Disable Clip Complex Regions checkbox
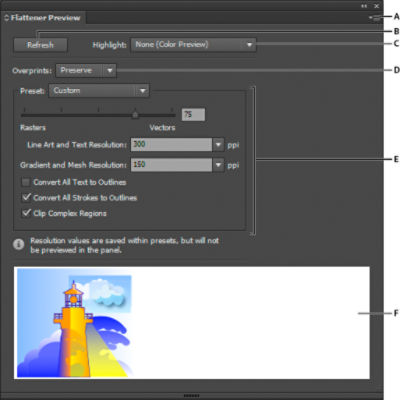Image resolution: width=400 pixels, height=400 pixels. point(26,213)
